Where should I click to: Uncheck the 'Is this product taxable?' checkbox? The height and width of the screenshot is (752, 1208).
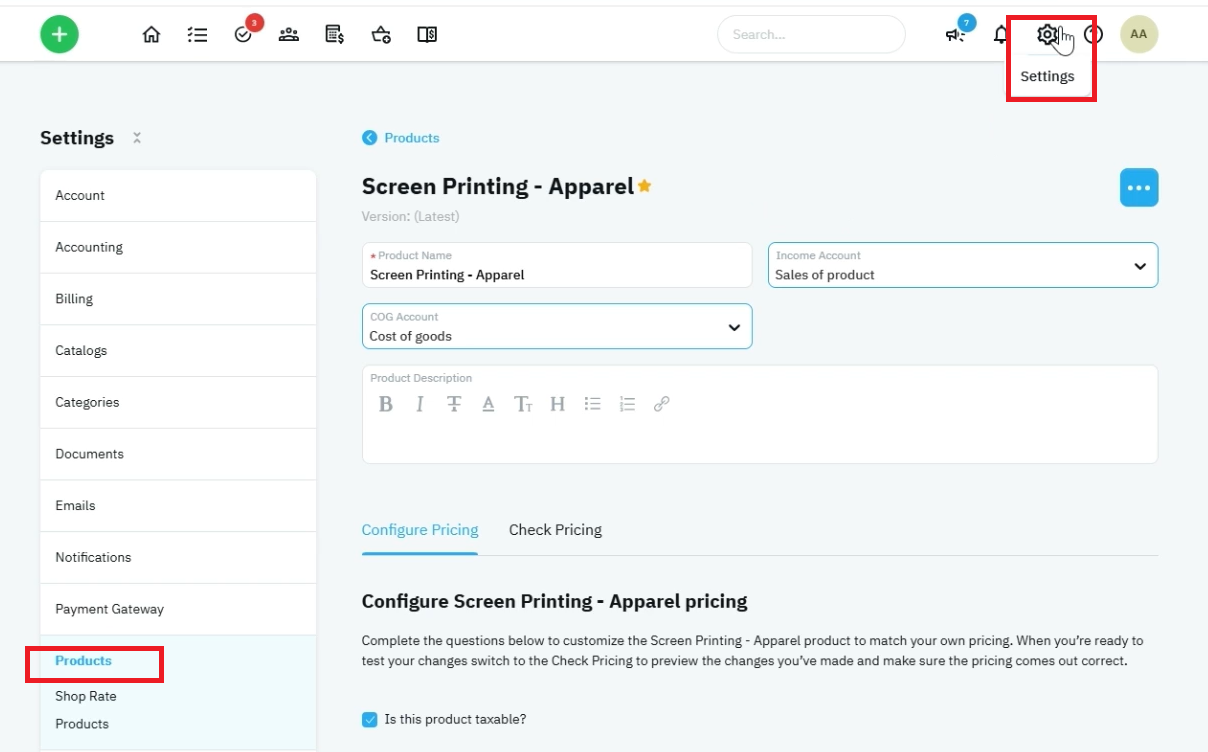tap(370, 719)
